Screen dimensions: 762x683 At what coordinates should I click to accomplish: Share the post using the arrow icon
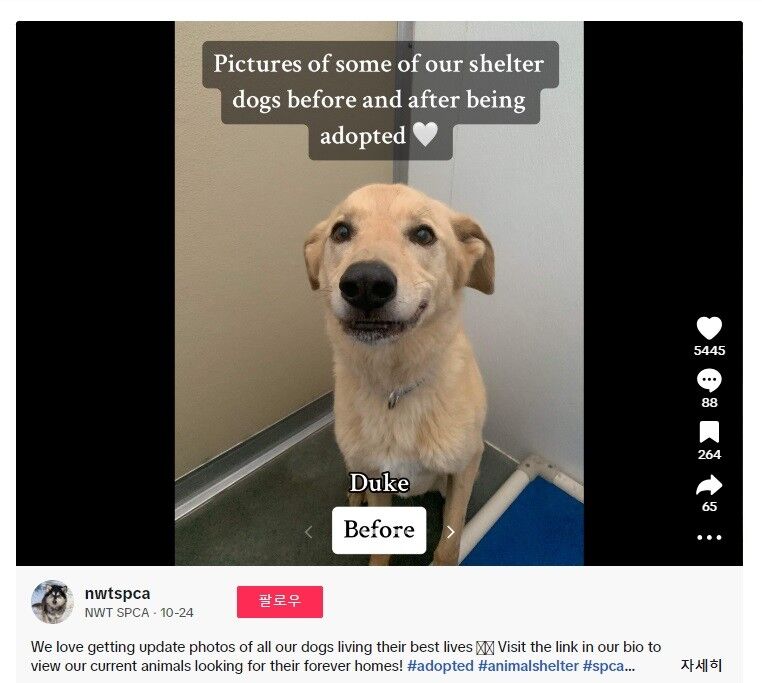click(x=709, y=485)
